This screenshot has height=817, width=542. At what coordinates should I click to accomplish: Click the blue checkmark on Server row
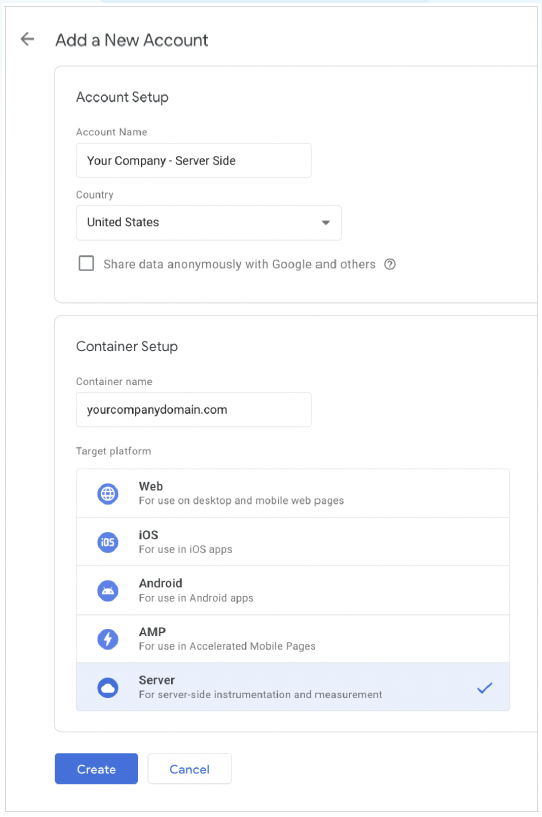point(485,688)
